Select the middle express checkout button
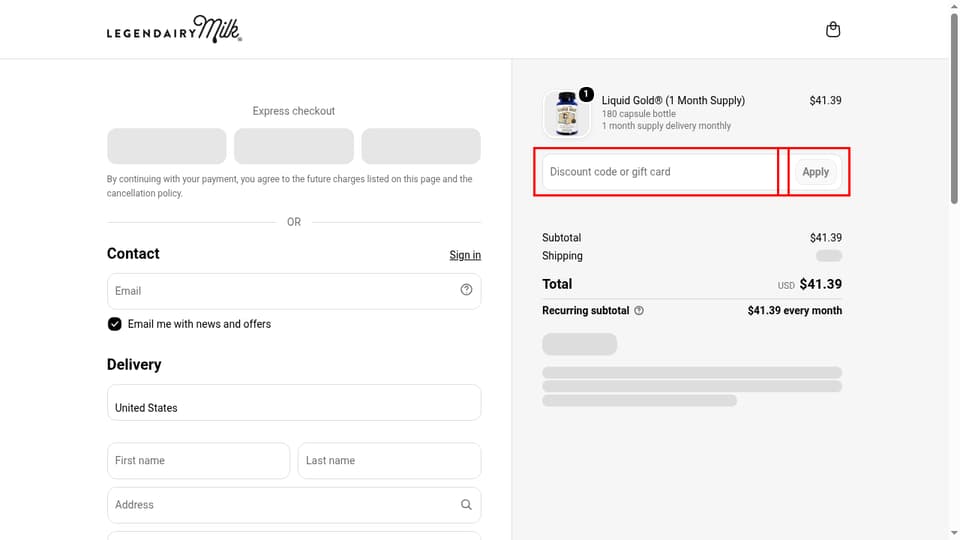 tap(294, 146)
